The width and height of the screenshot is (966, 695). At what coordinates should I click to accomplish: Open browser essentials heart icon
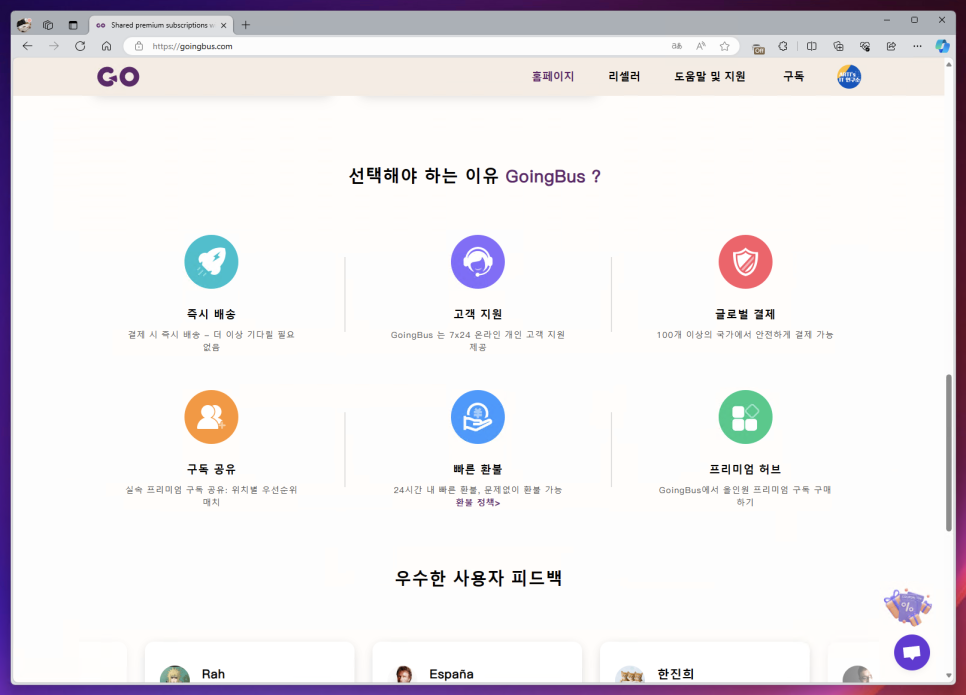click(865, 46)
